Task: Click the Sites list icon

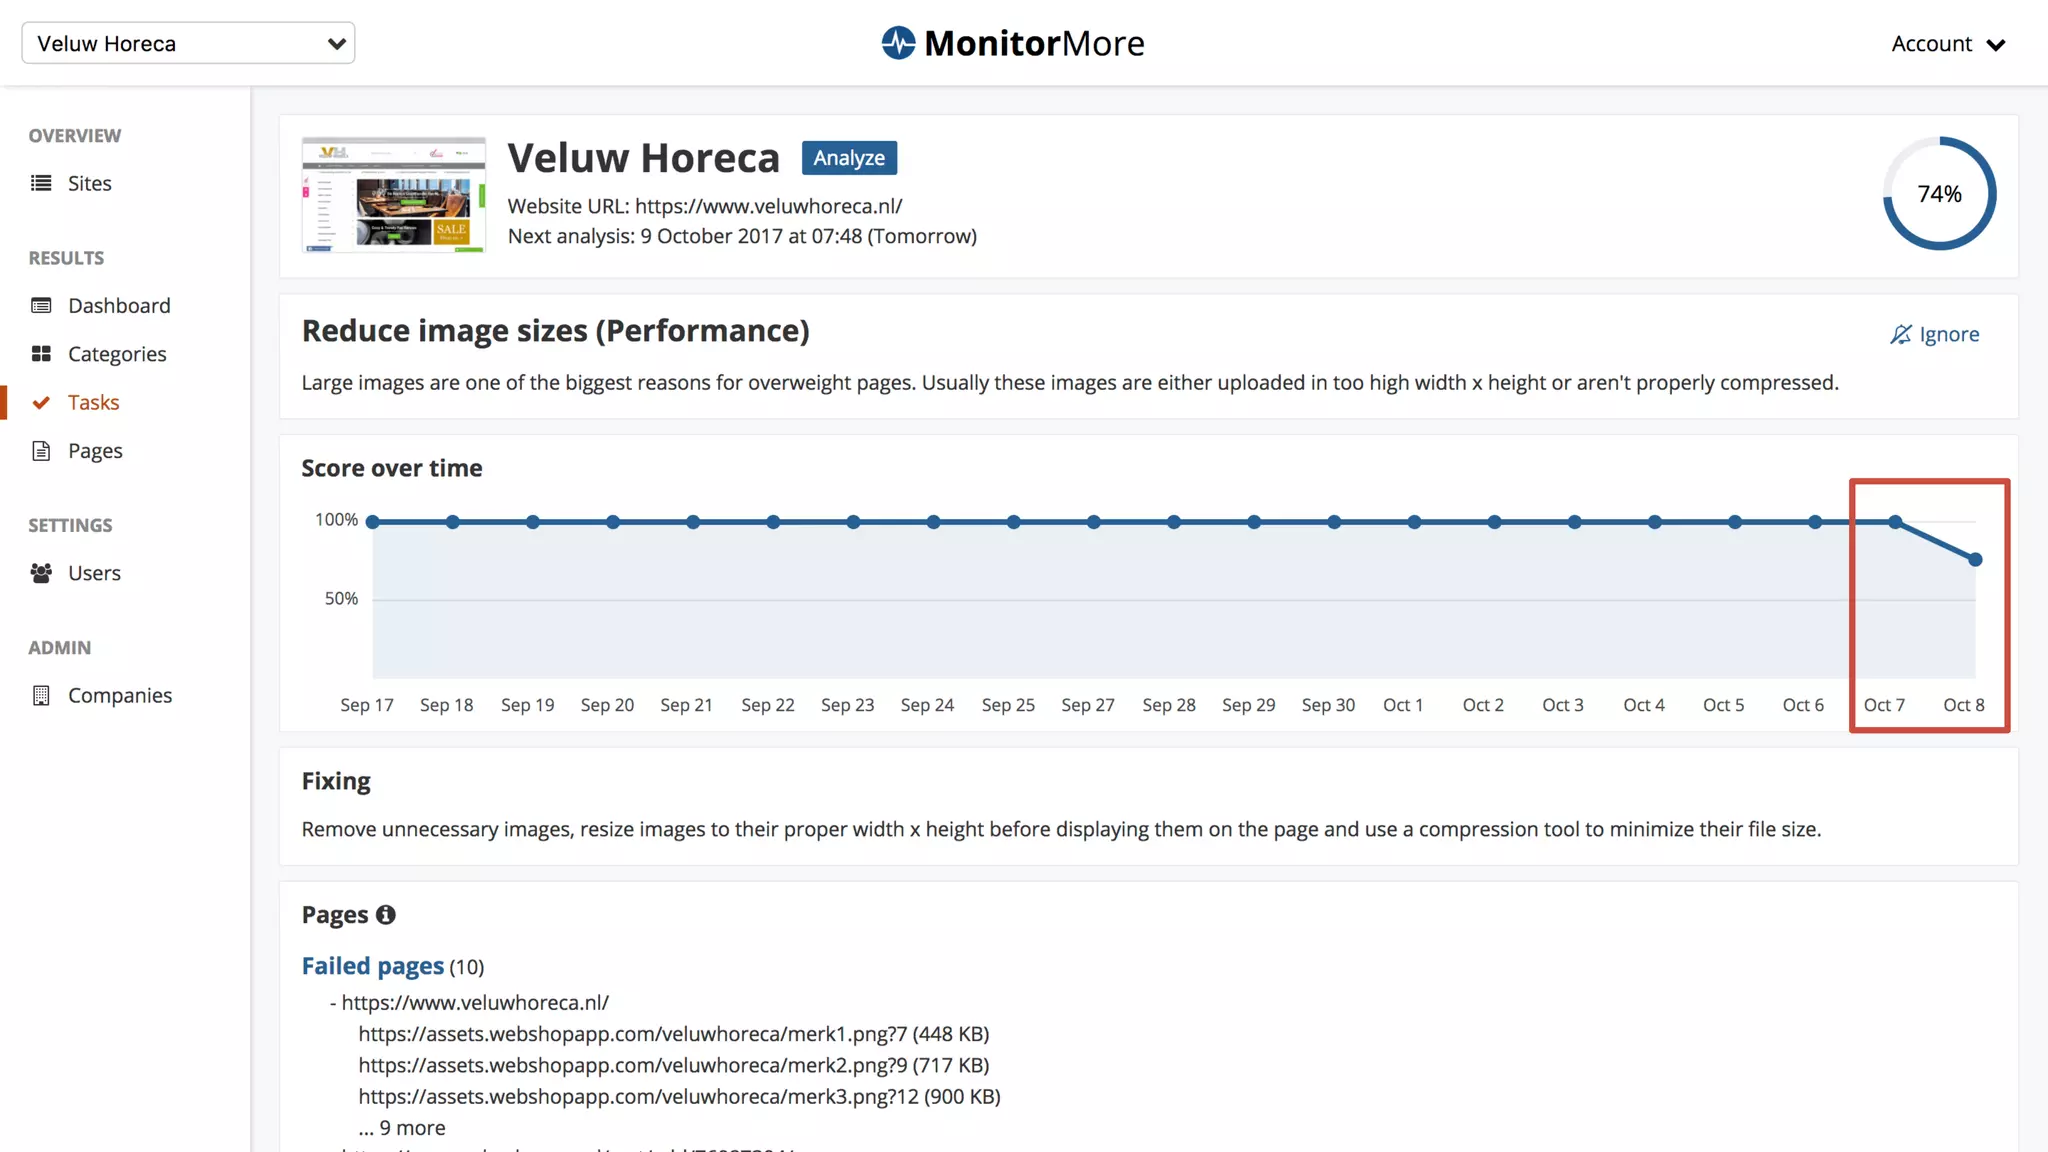Action: pos(41,183)
